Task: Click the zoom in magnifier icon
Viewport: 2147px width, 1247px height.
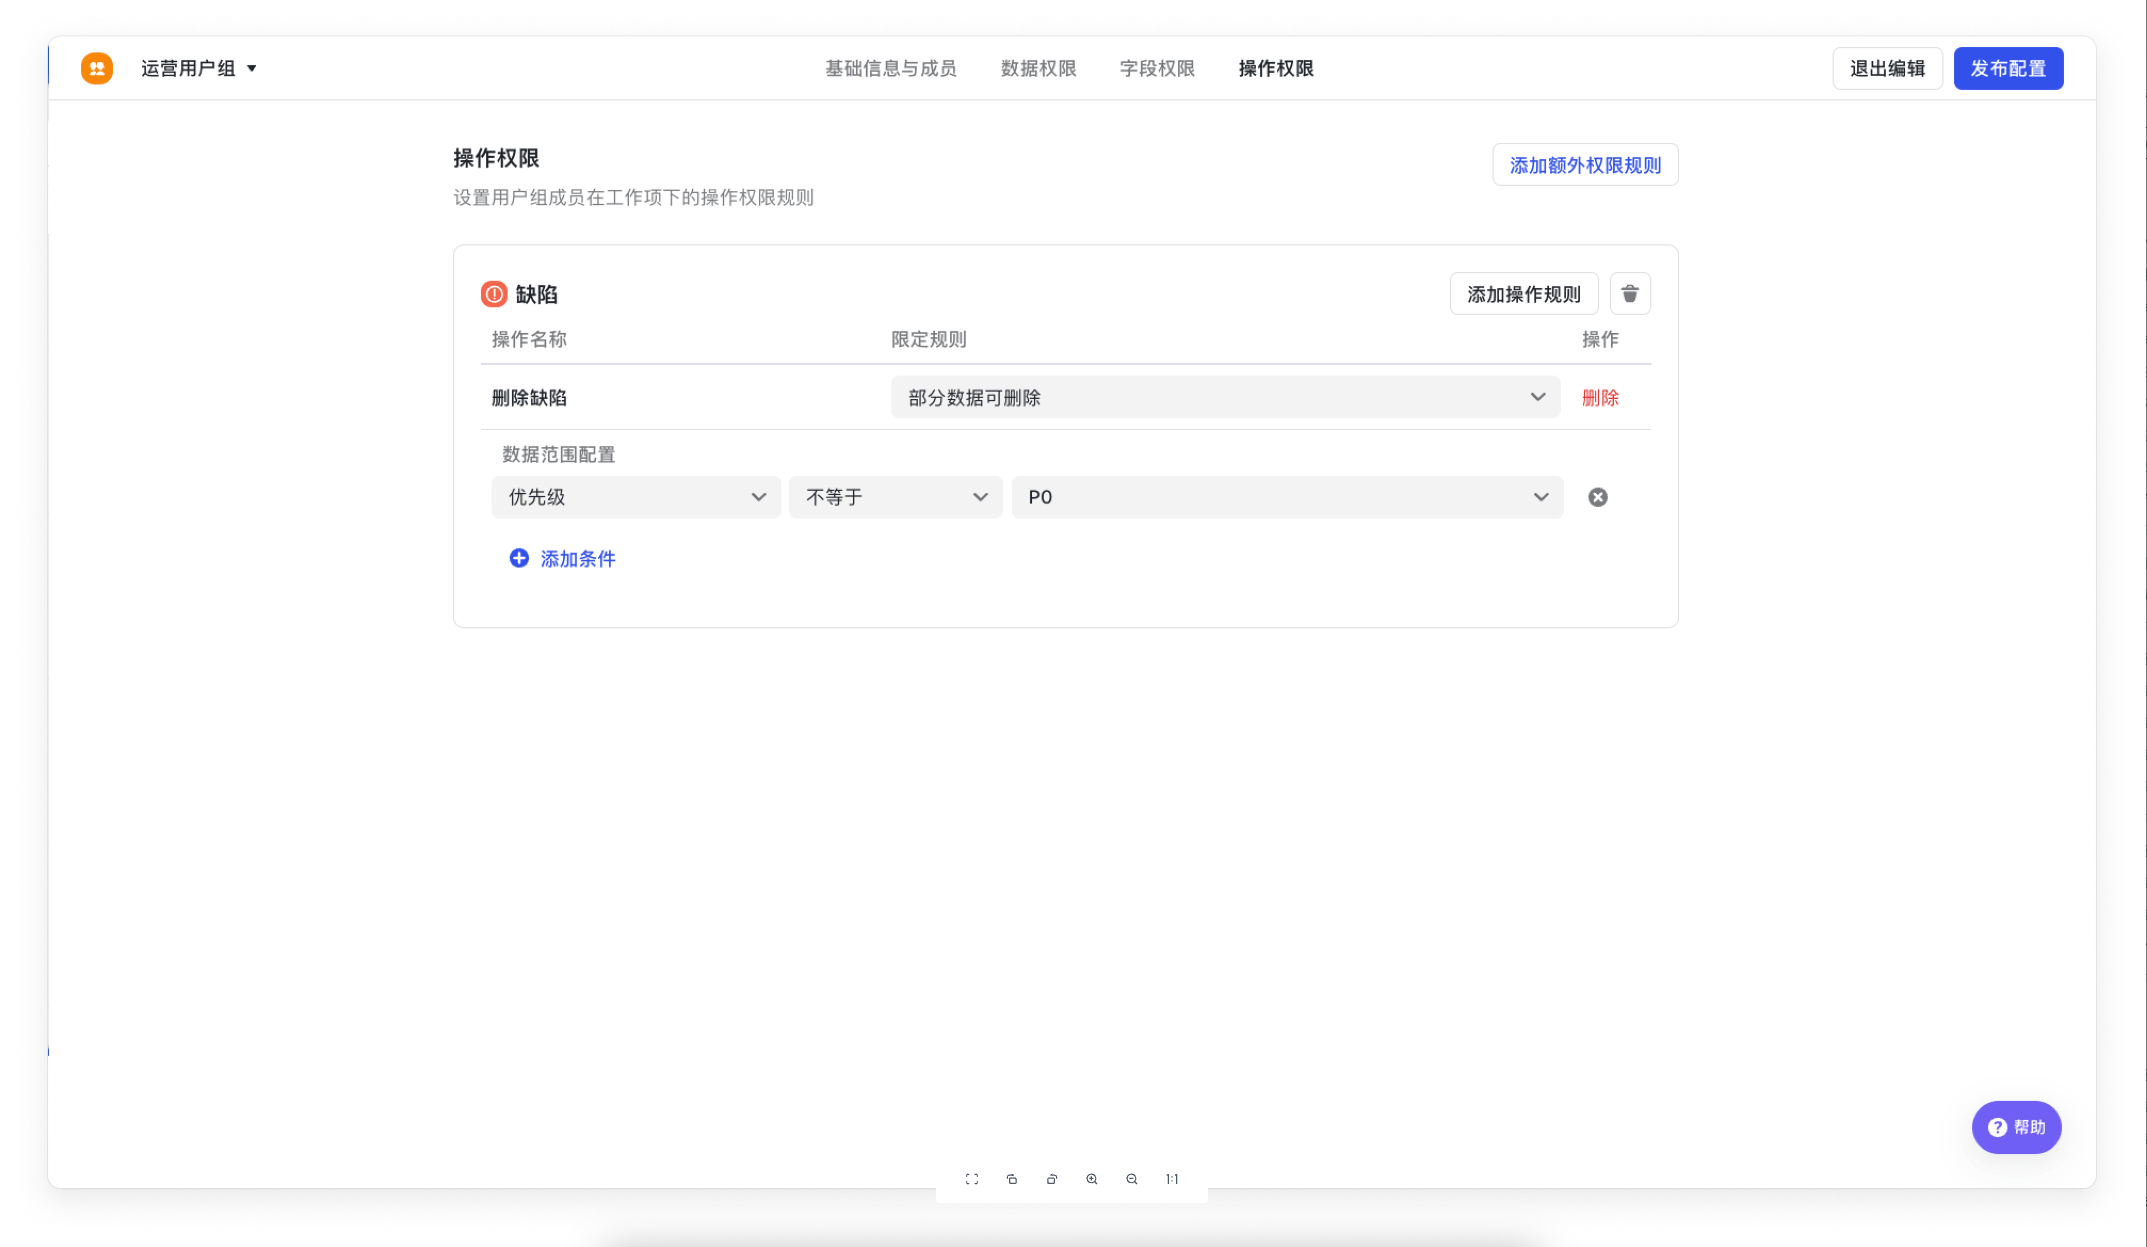Action: [x=1092, y=1179]
